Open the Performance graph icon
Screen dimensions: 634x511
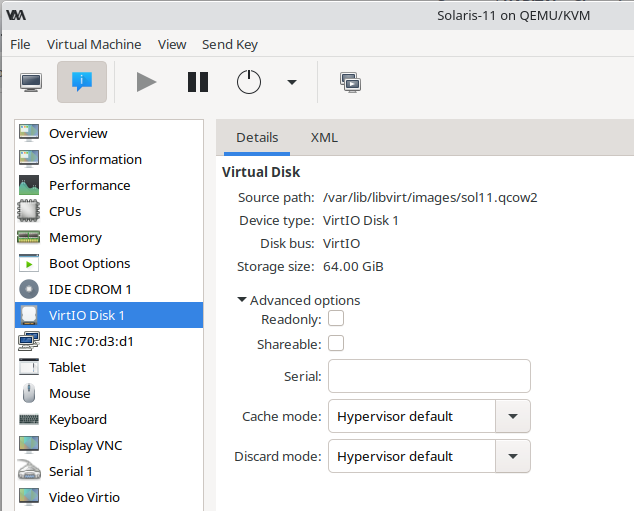(29, 185)
